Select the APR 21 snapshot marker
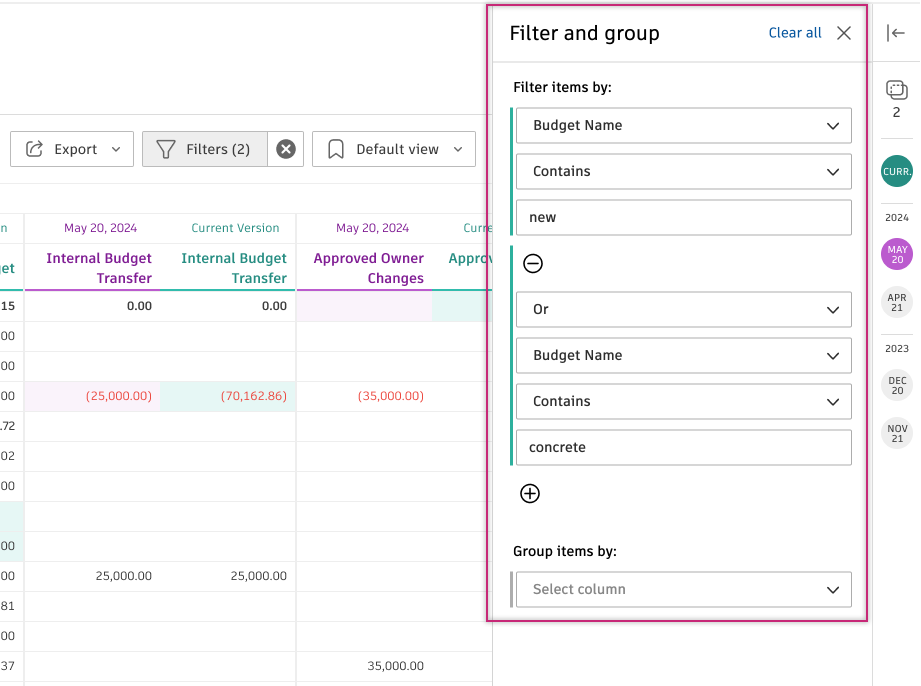The height and width of the screenshot is (686, 921). (896, 302)
